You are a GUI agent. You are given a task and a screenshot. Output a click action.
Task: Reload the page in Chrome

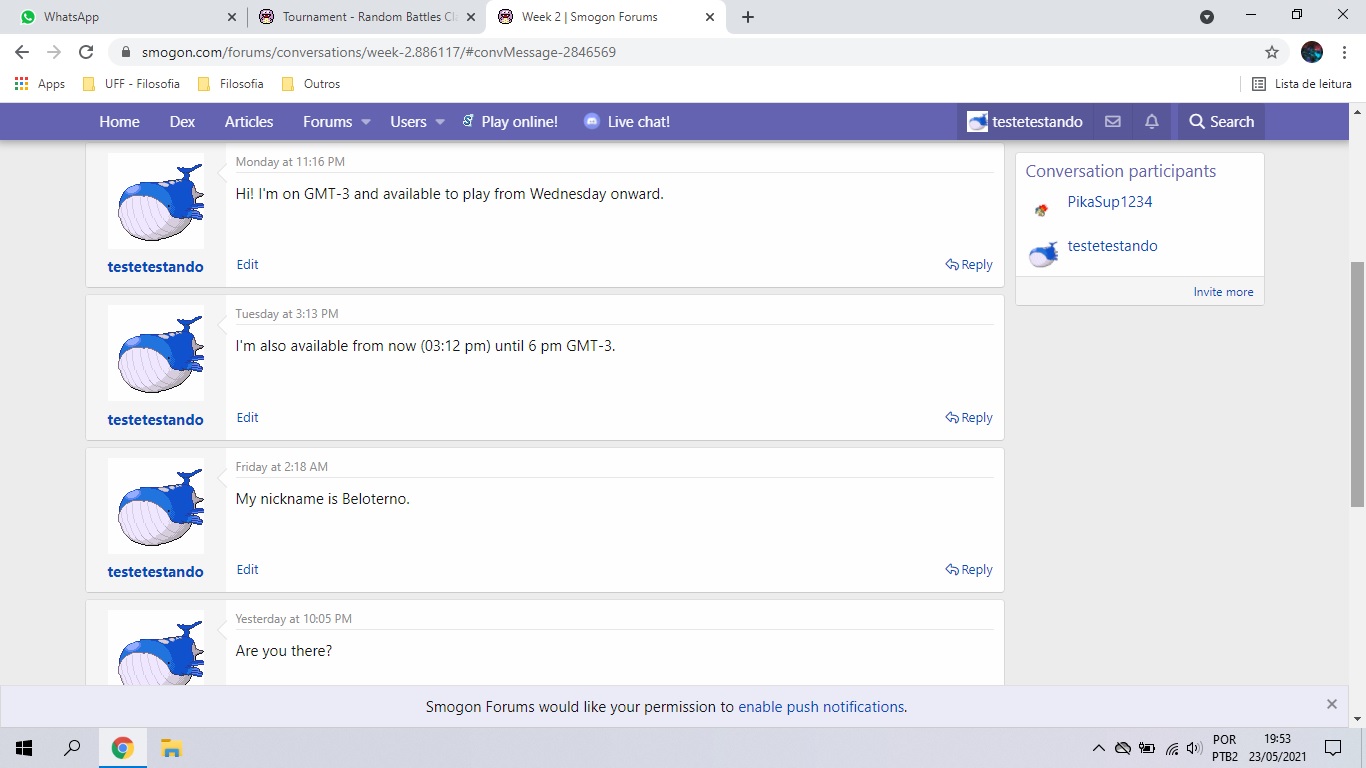[x=86, y=52]
